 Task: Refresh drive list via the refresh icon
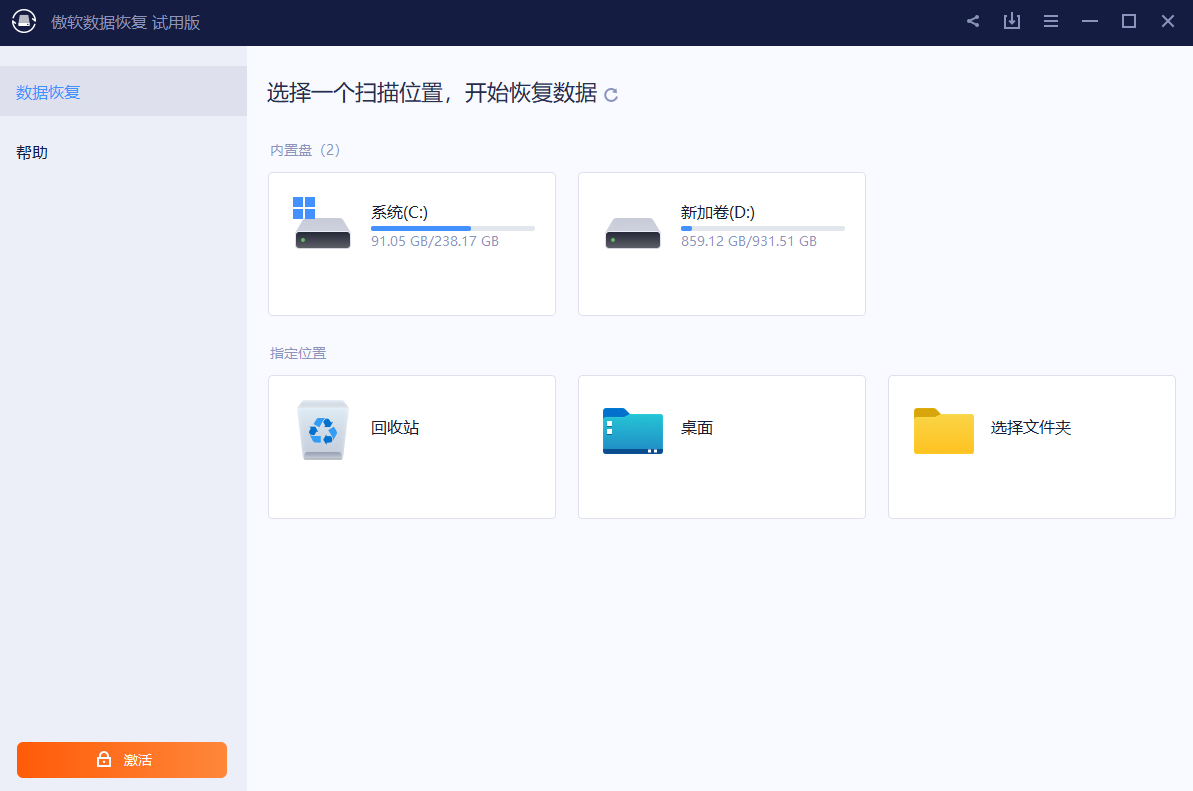click(610, 95)
